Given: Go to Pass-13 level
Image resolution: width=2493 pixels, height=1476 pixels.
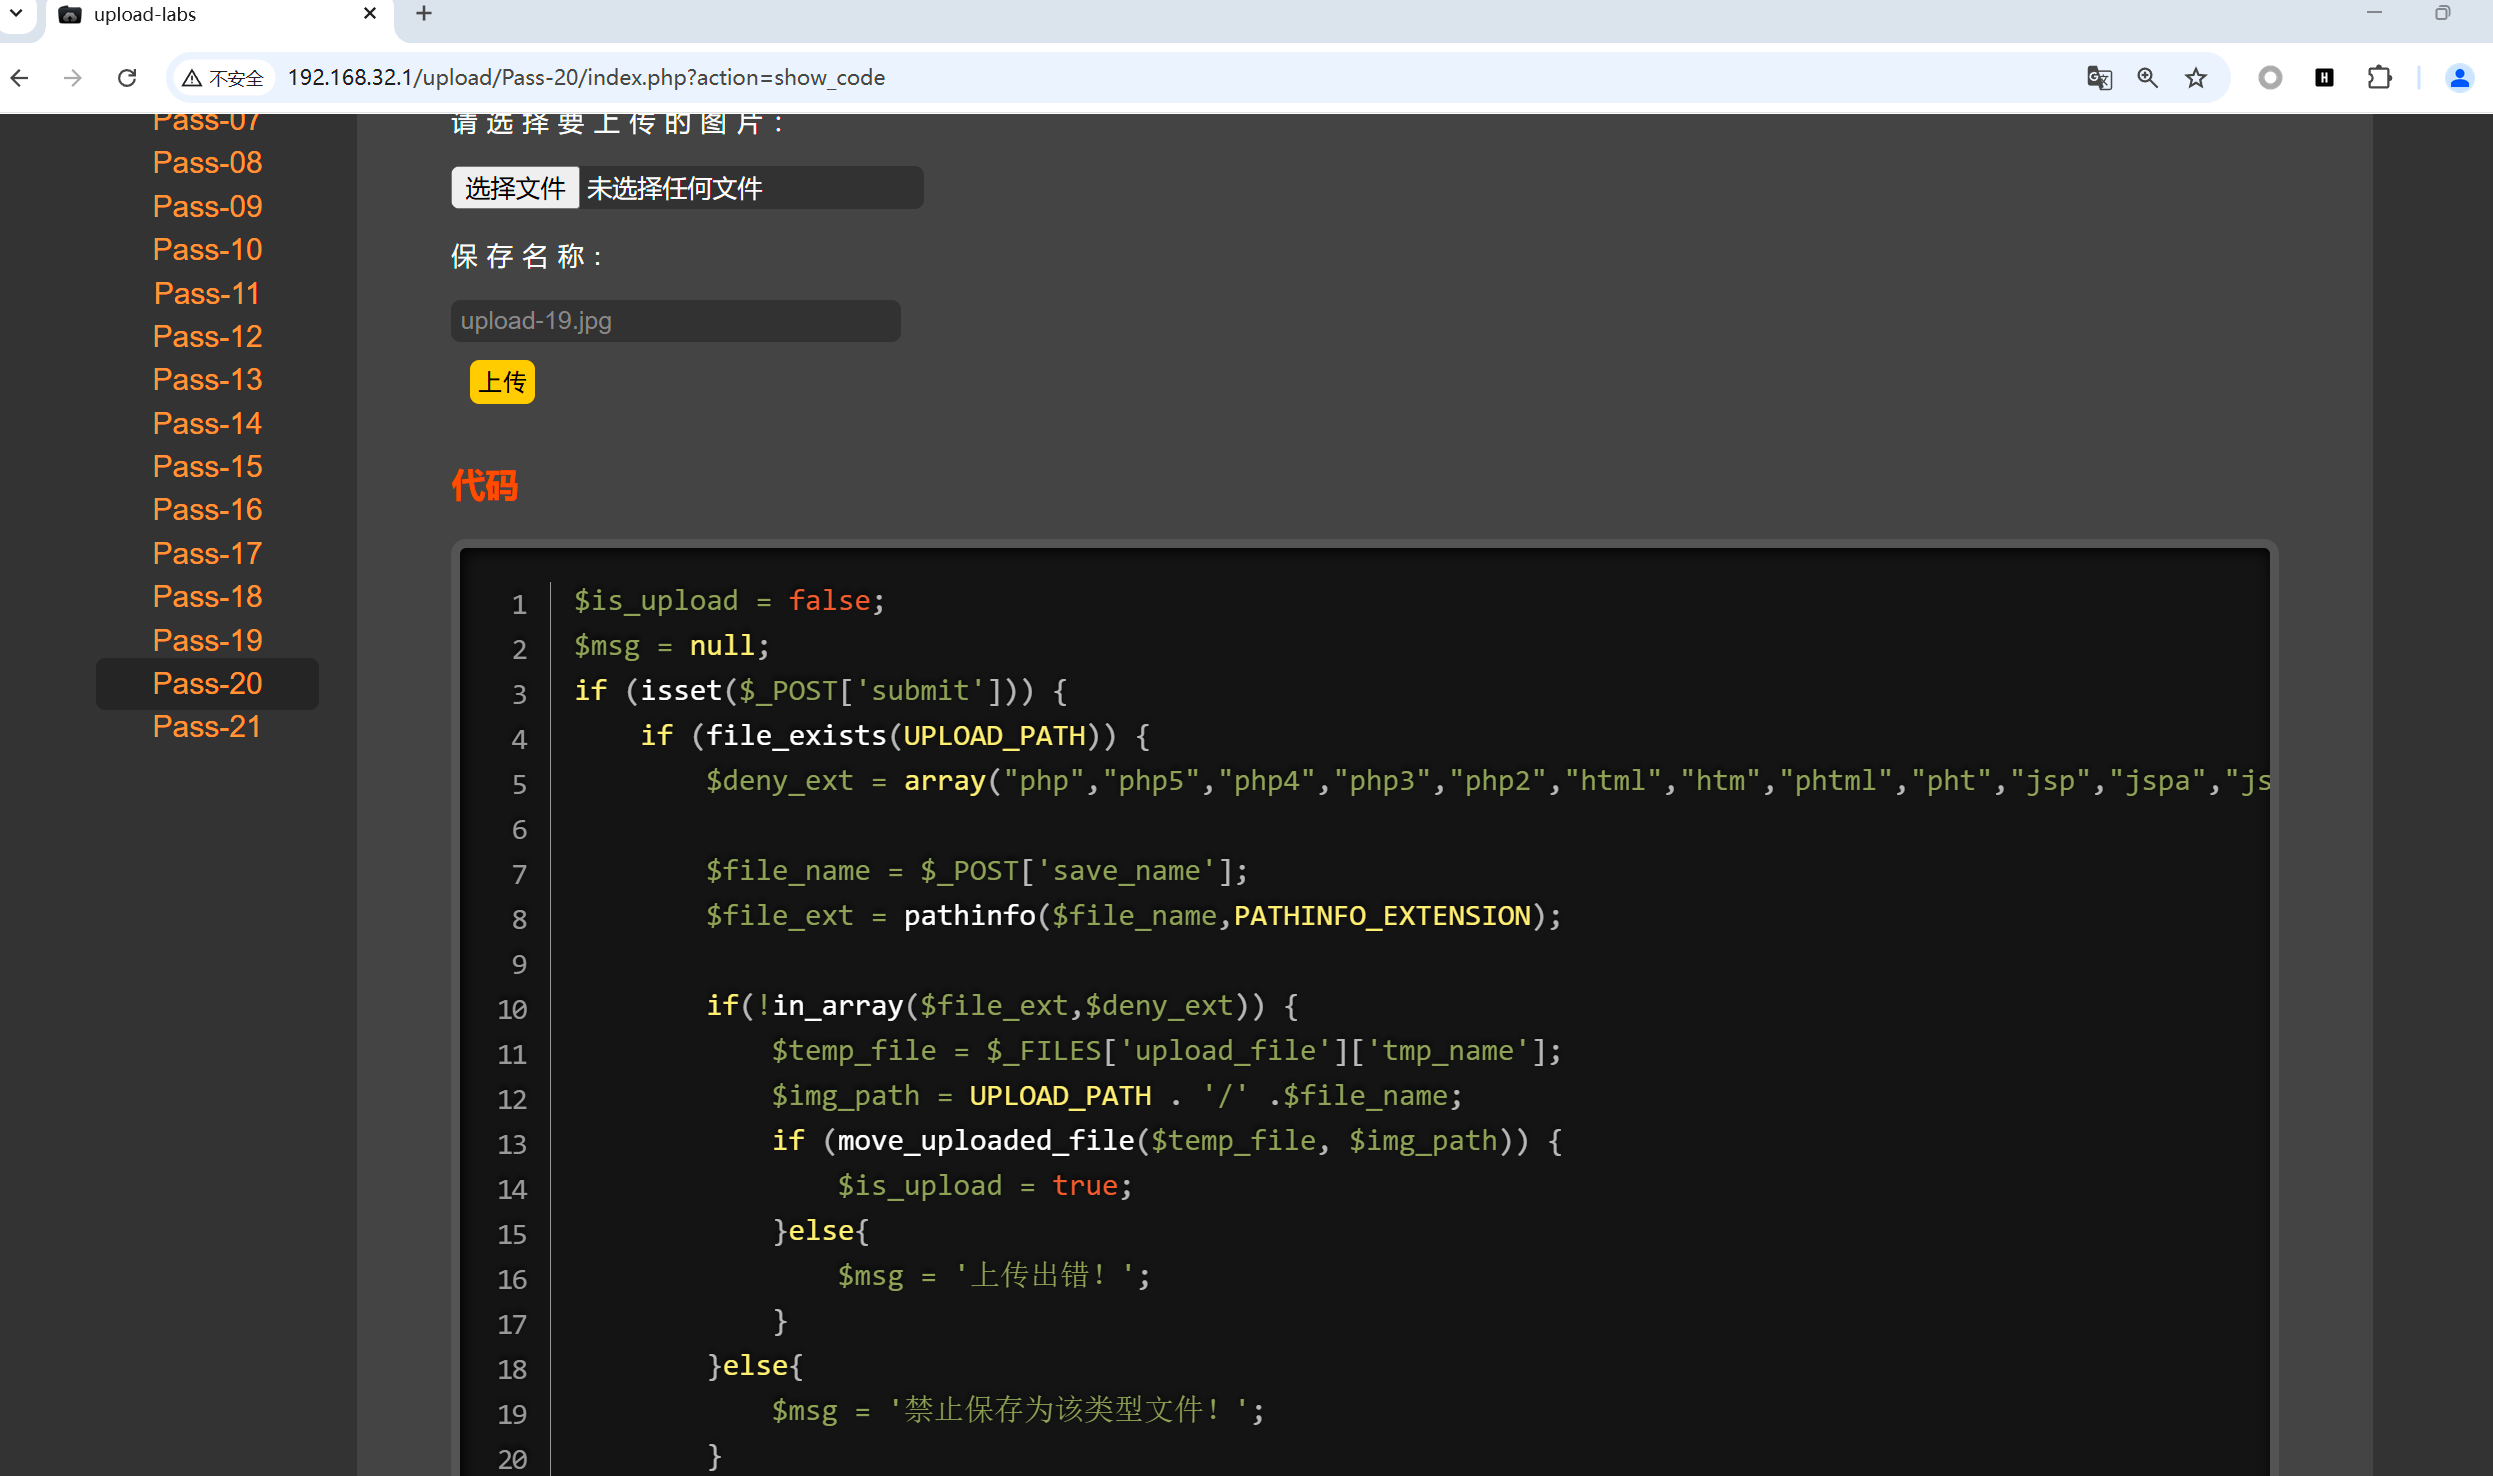Looking at the screenshot, I should (207, 380).
